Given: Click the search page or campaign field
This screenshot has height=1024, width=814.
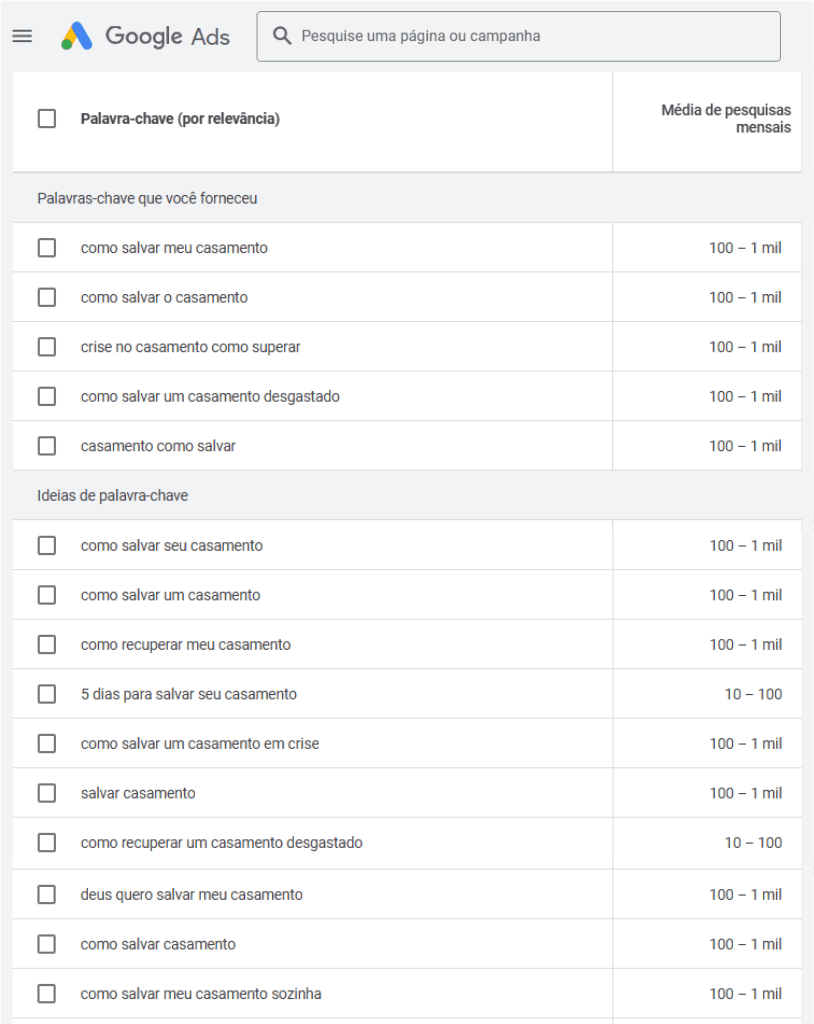Looking at the screenshot, I should pos(530,36).
